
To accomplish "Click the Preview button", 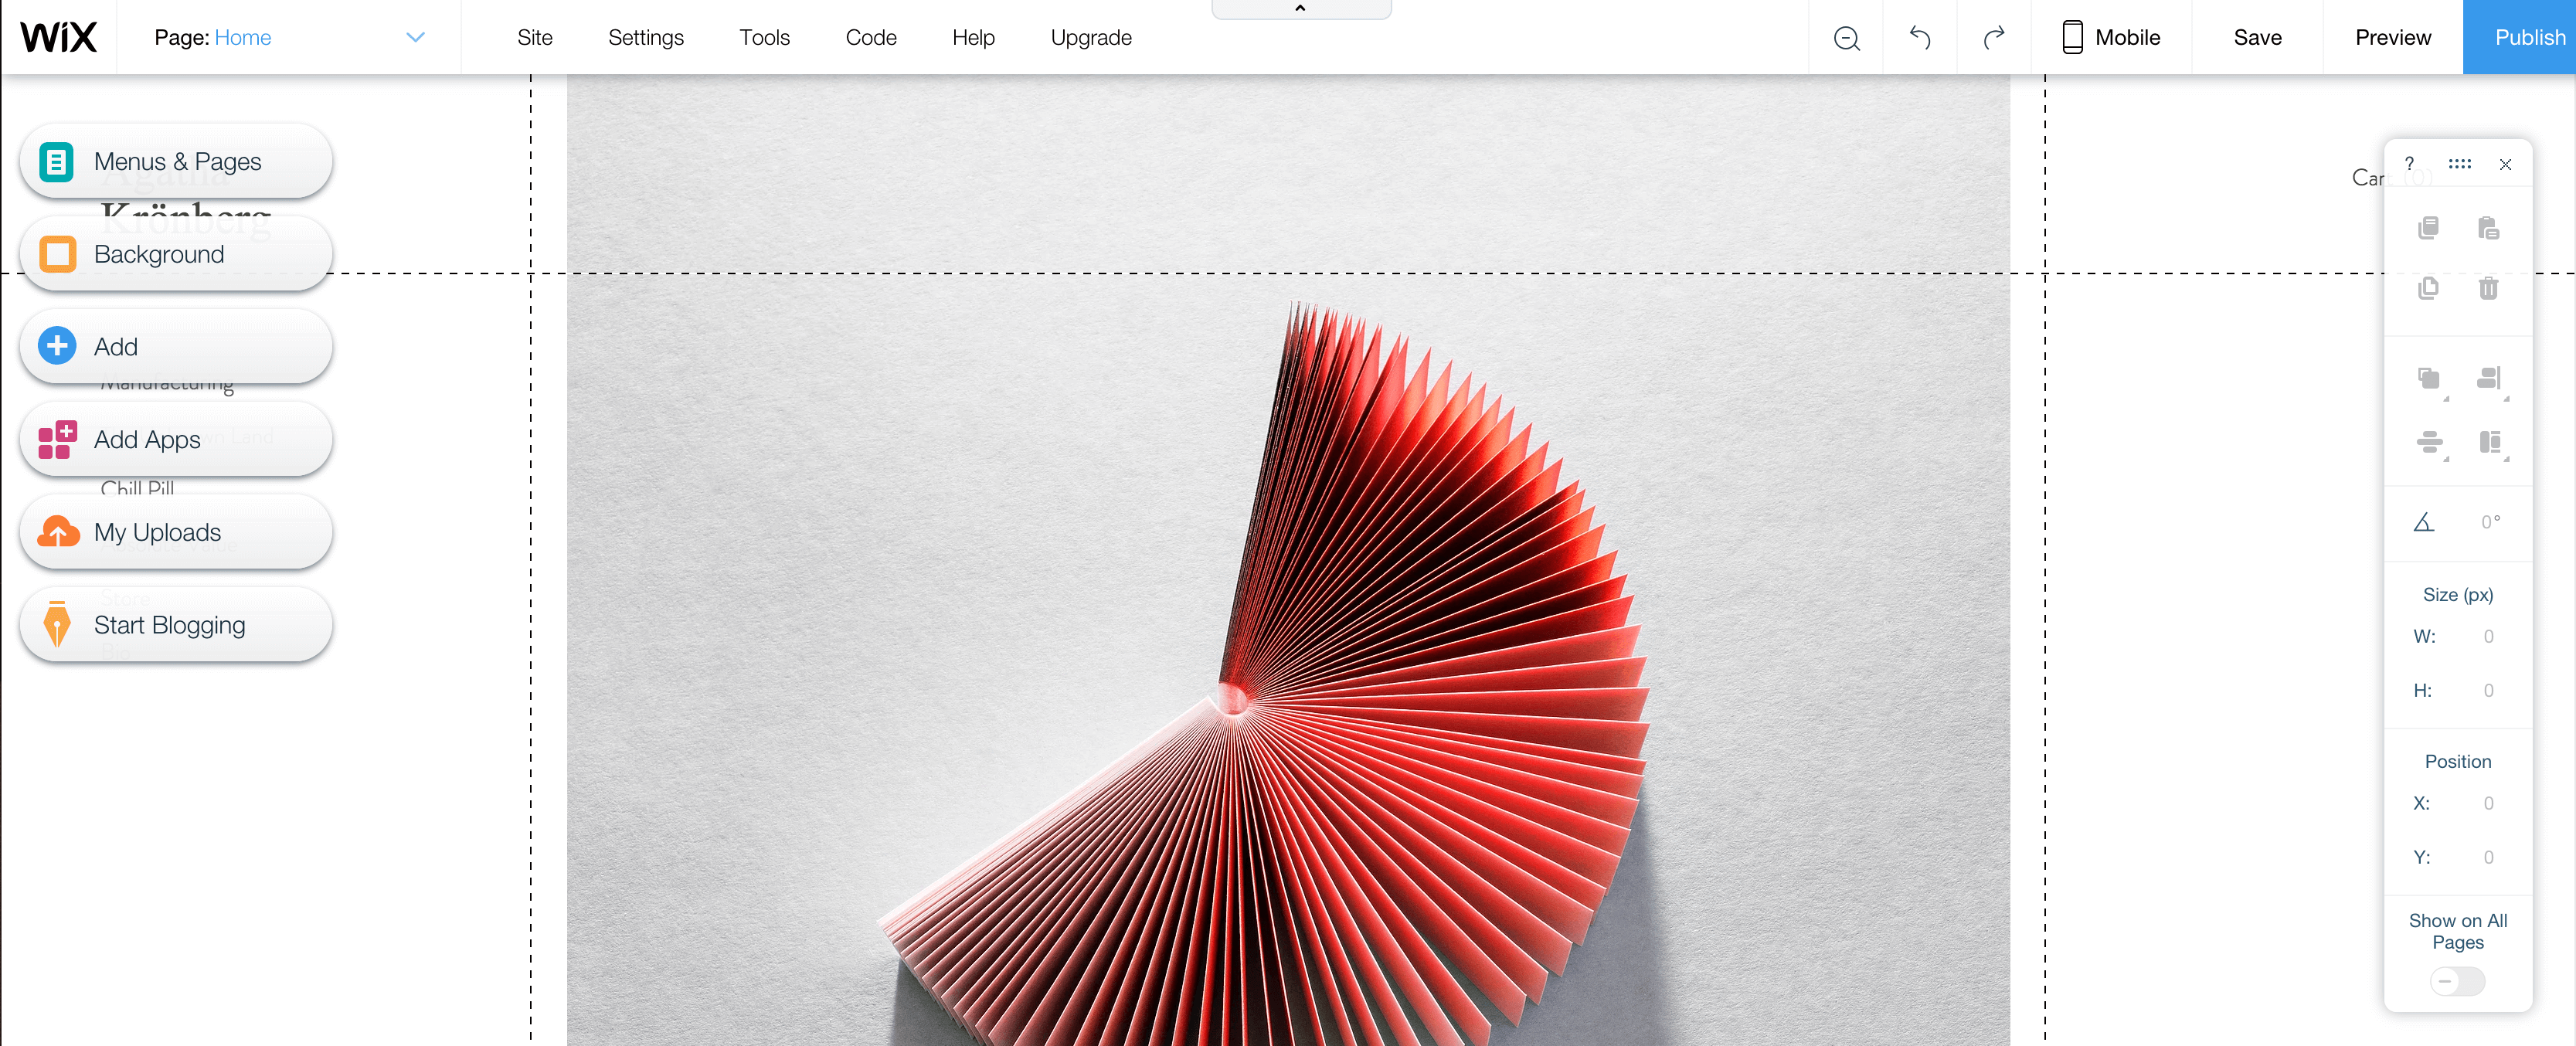I will (x=2394, y=36).
